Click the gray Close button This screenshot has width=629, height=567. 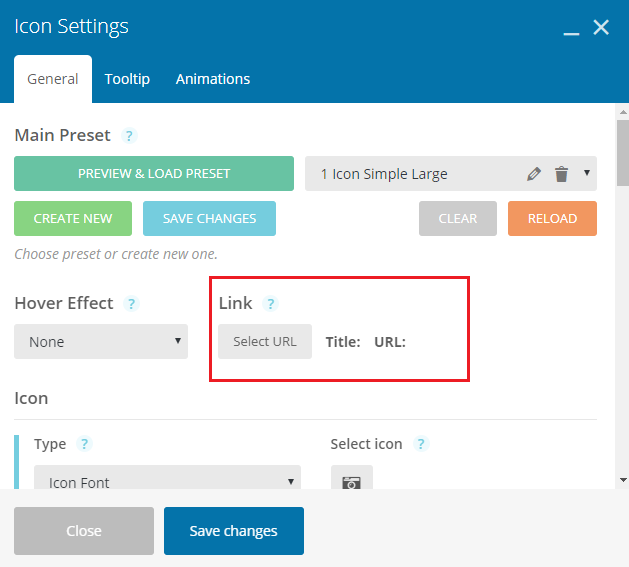click(84, 531)
